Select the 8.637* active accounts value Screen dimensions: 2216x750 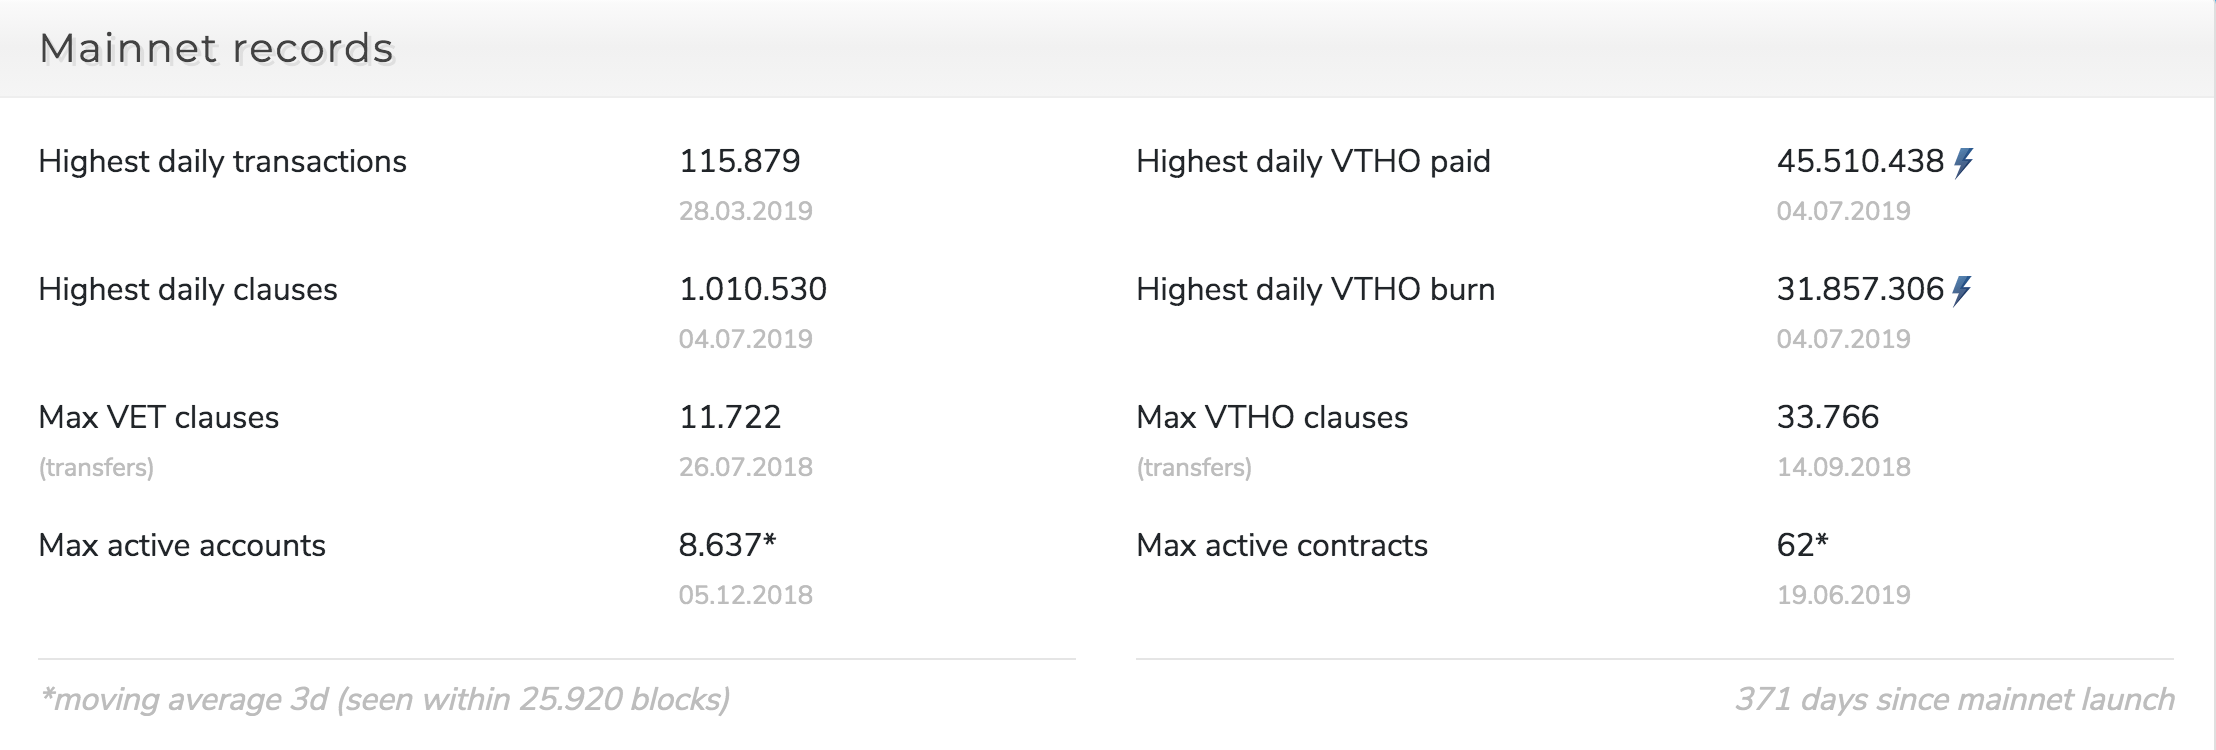728,545
